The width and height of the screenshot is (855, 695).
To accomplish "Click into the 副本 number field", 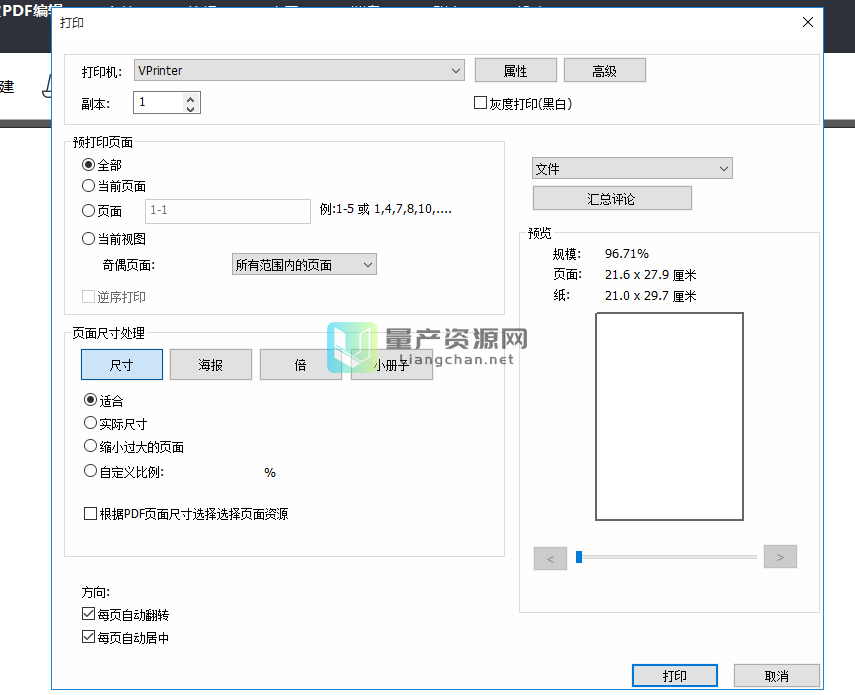I will 159,102.
